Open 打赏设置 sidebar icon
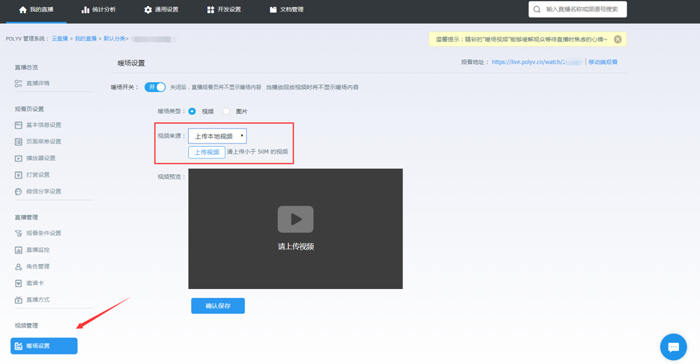The height and width of the screenshot is (364, 700). click(18, 175)
